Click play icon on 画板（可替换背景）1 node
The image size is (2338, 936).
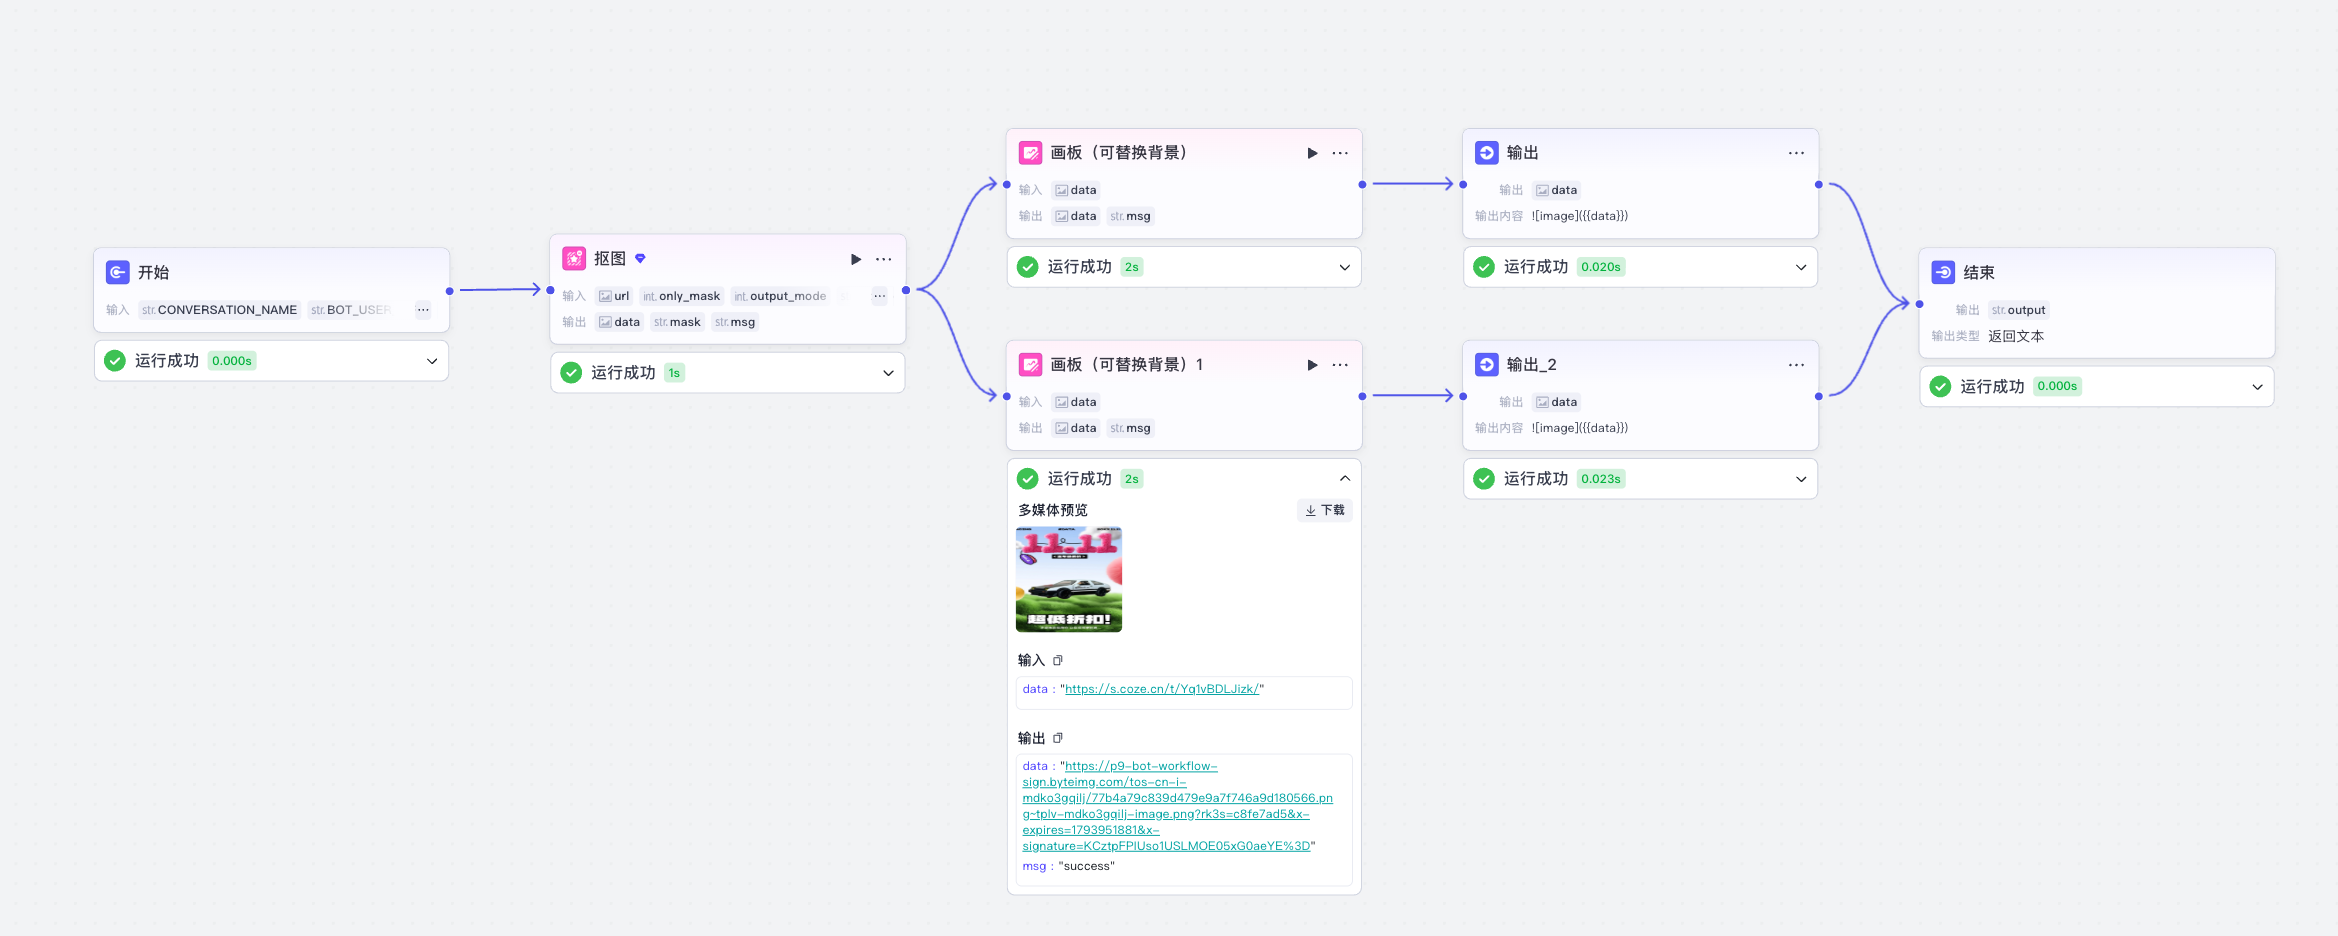(1312, 365)
